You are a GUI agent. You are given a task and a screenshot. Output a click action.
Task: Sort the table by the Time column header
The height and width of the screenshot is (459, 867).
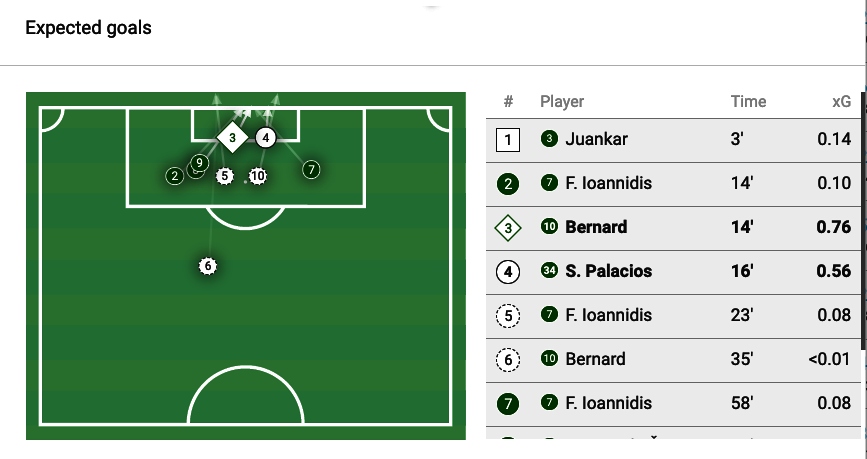[748, 101]
